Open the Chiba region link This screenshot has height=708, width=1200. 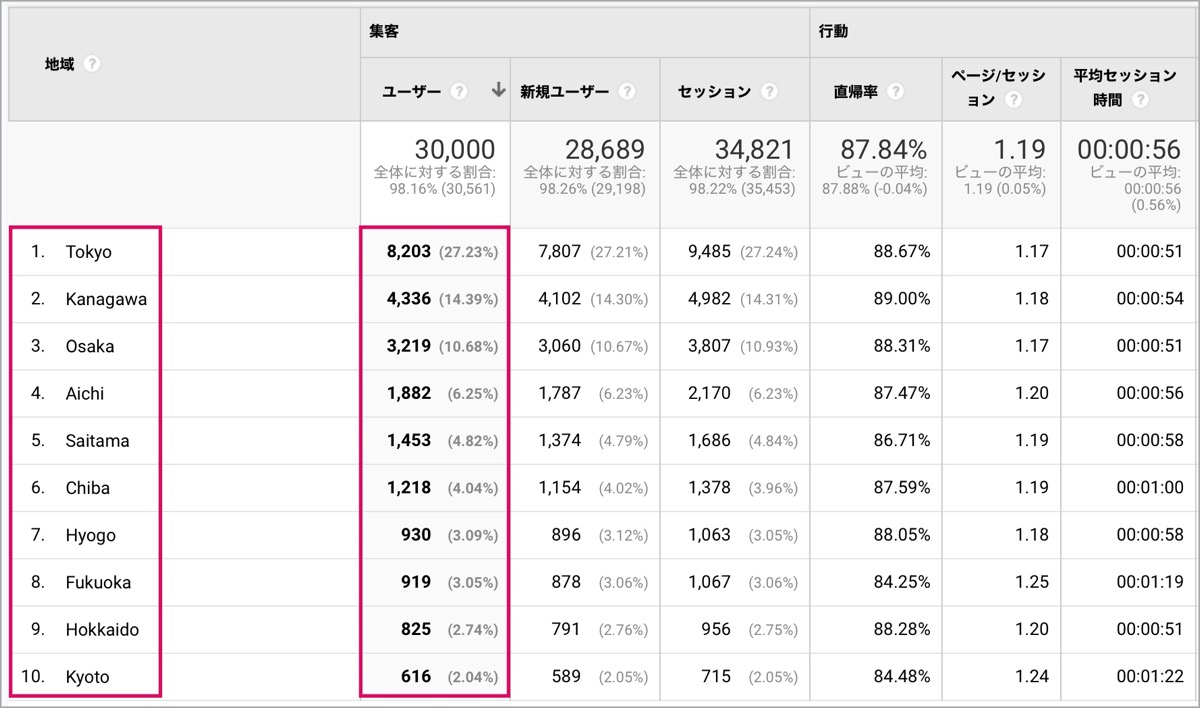[x=88, y=488]
